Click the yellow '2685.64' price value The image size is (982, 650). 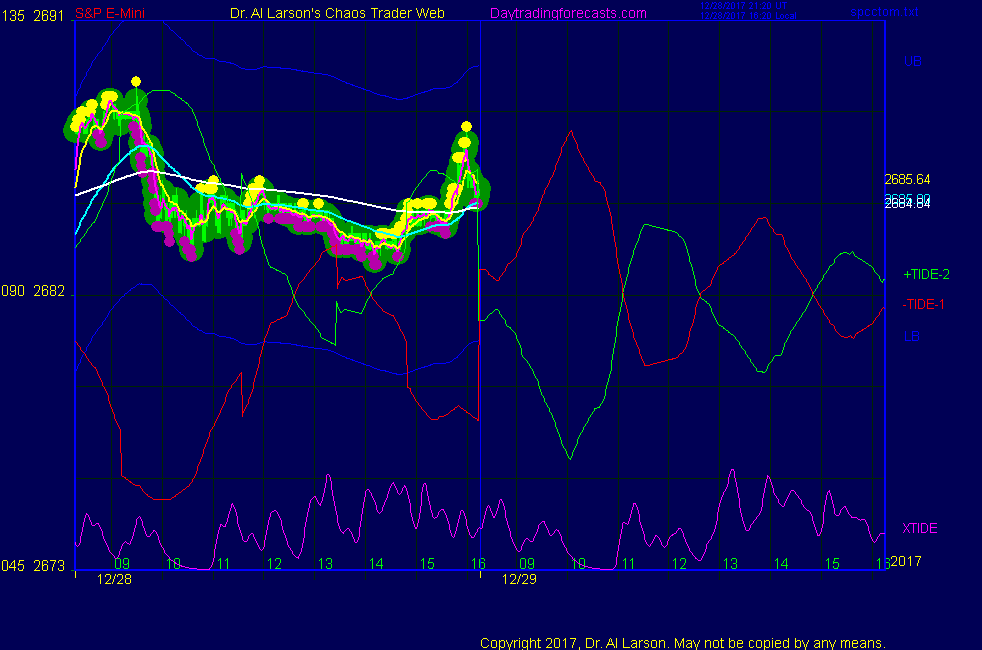[x=907, y=180]
